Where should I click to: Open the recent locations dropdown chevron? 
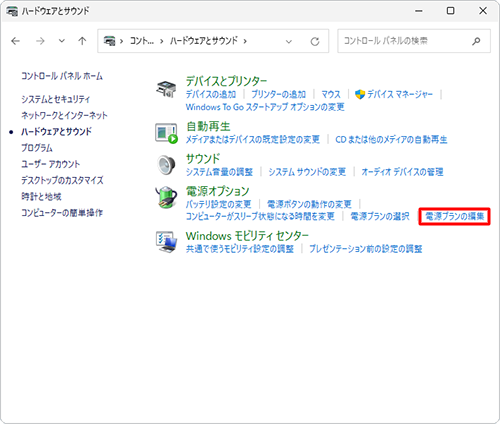pyautogui.click(x=62, y=41)
